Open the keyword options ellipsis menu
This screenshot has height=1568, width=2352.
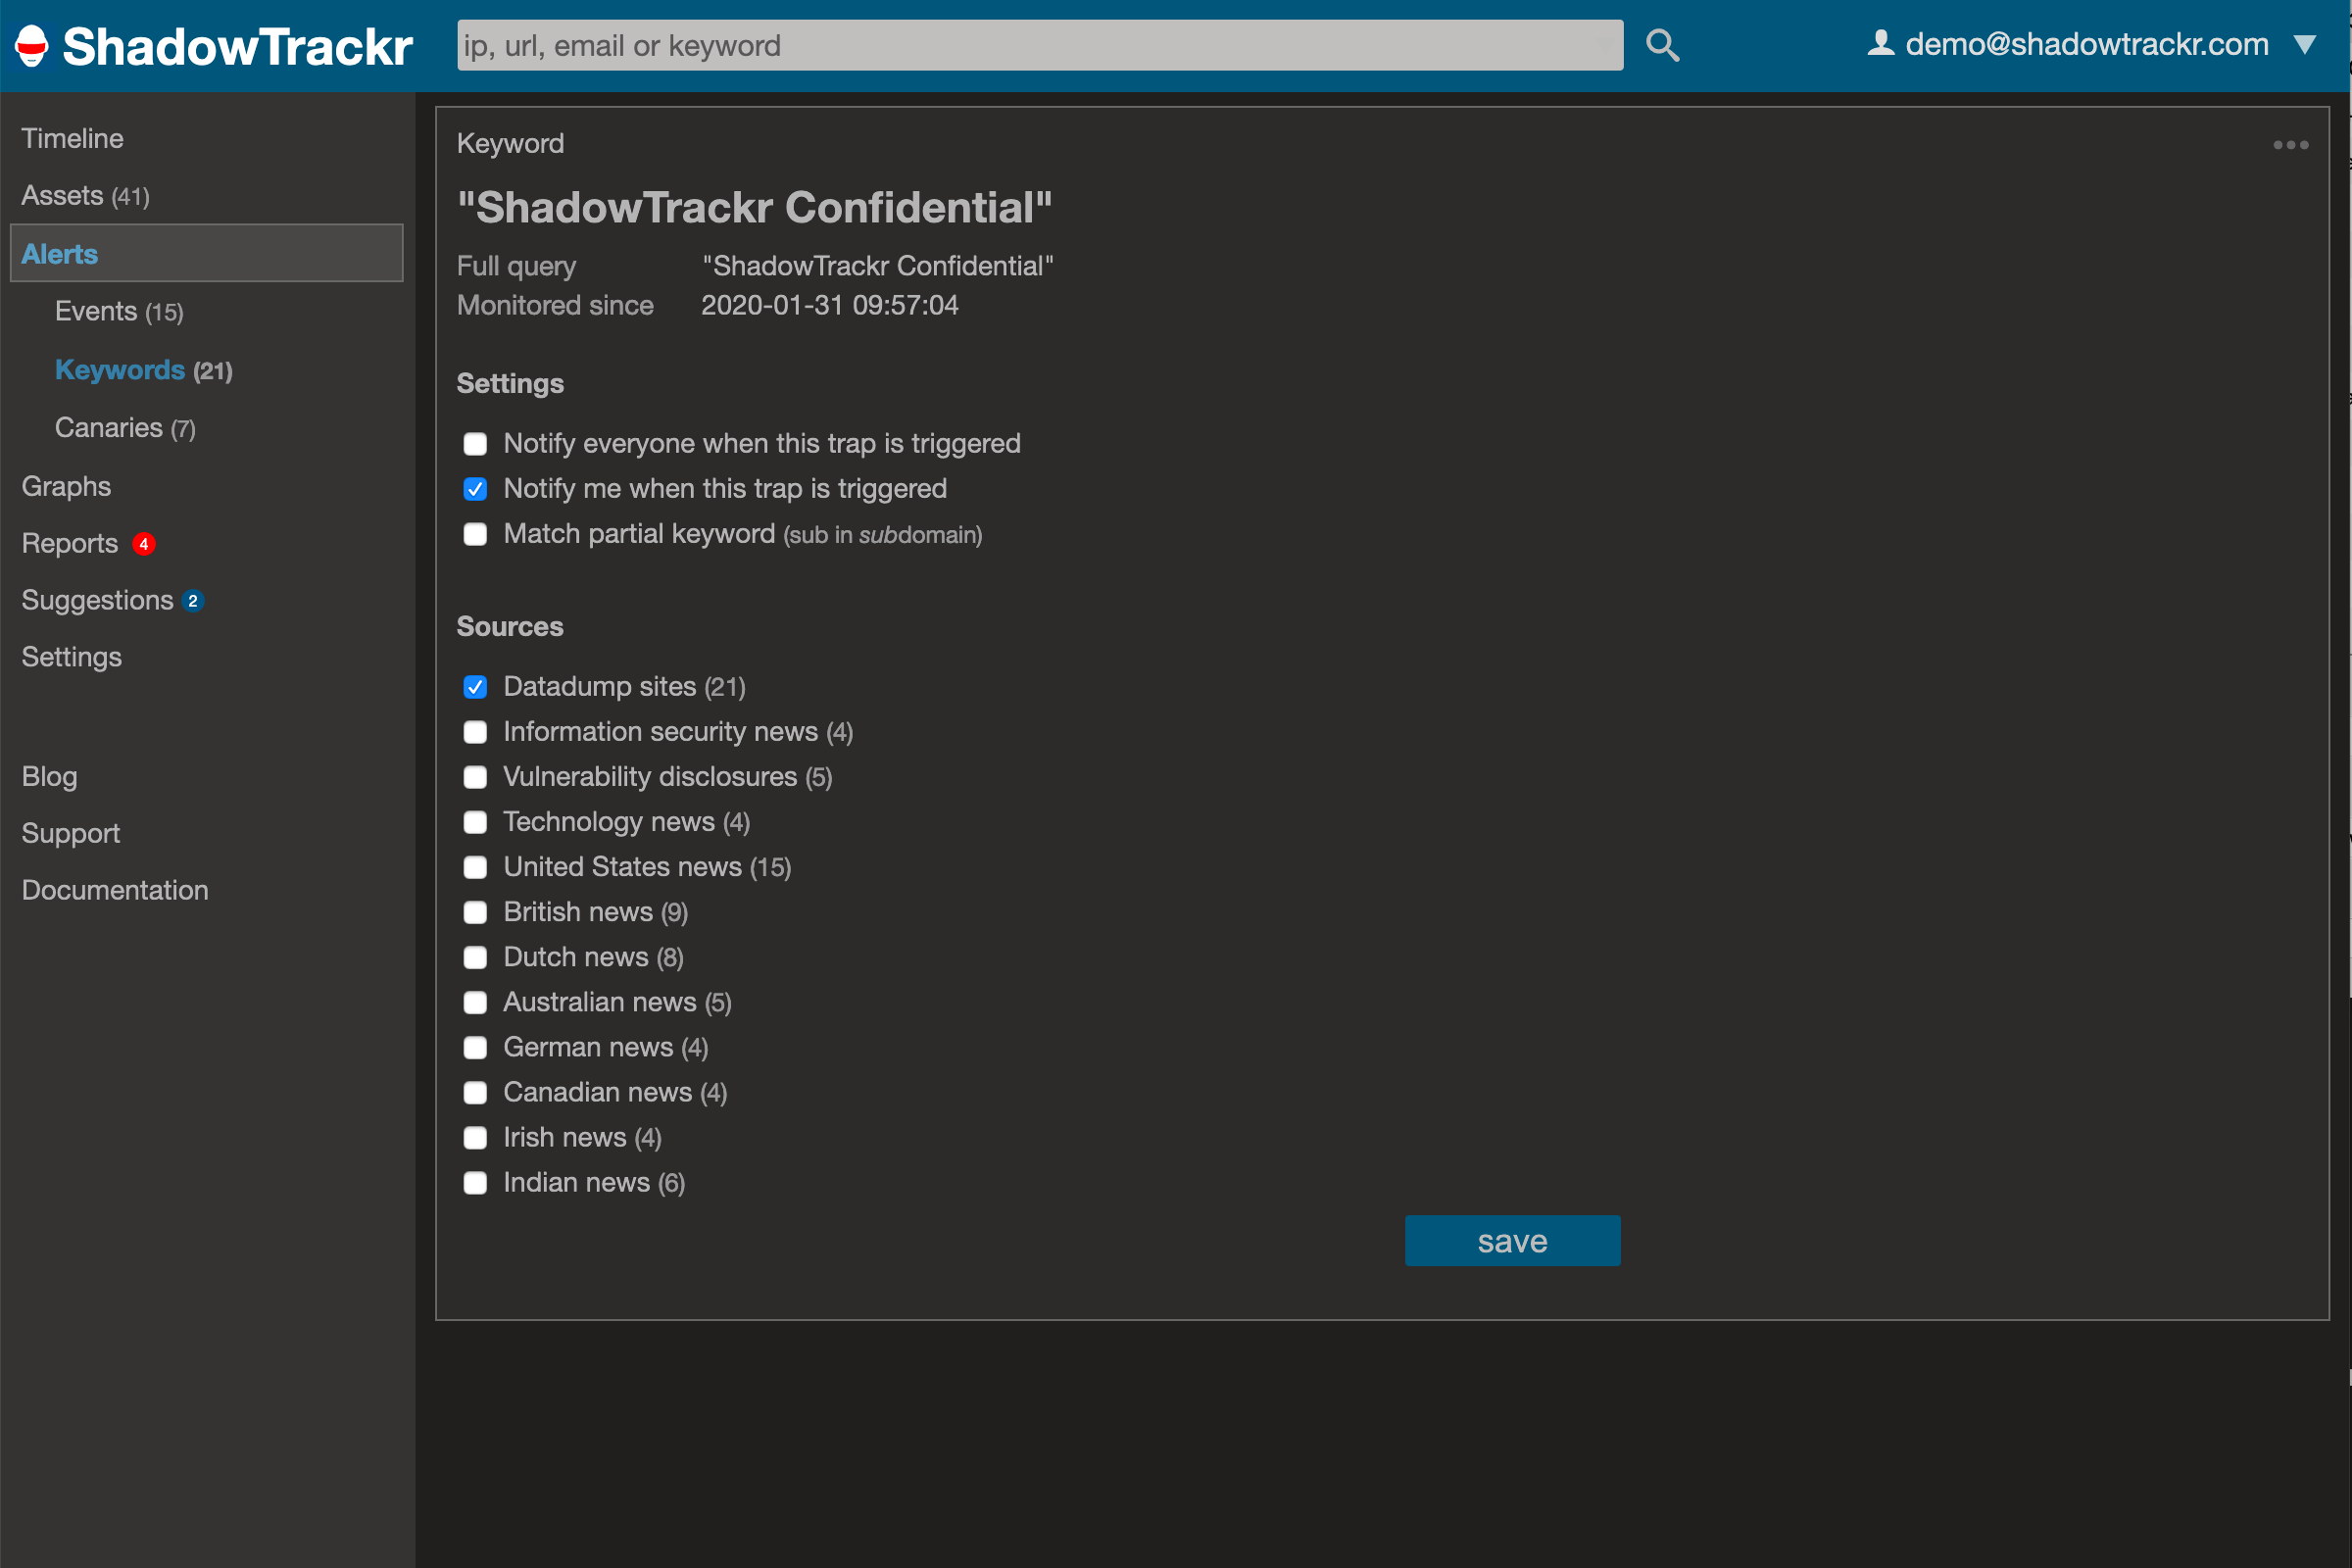point(2291,144)
